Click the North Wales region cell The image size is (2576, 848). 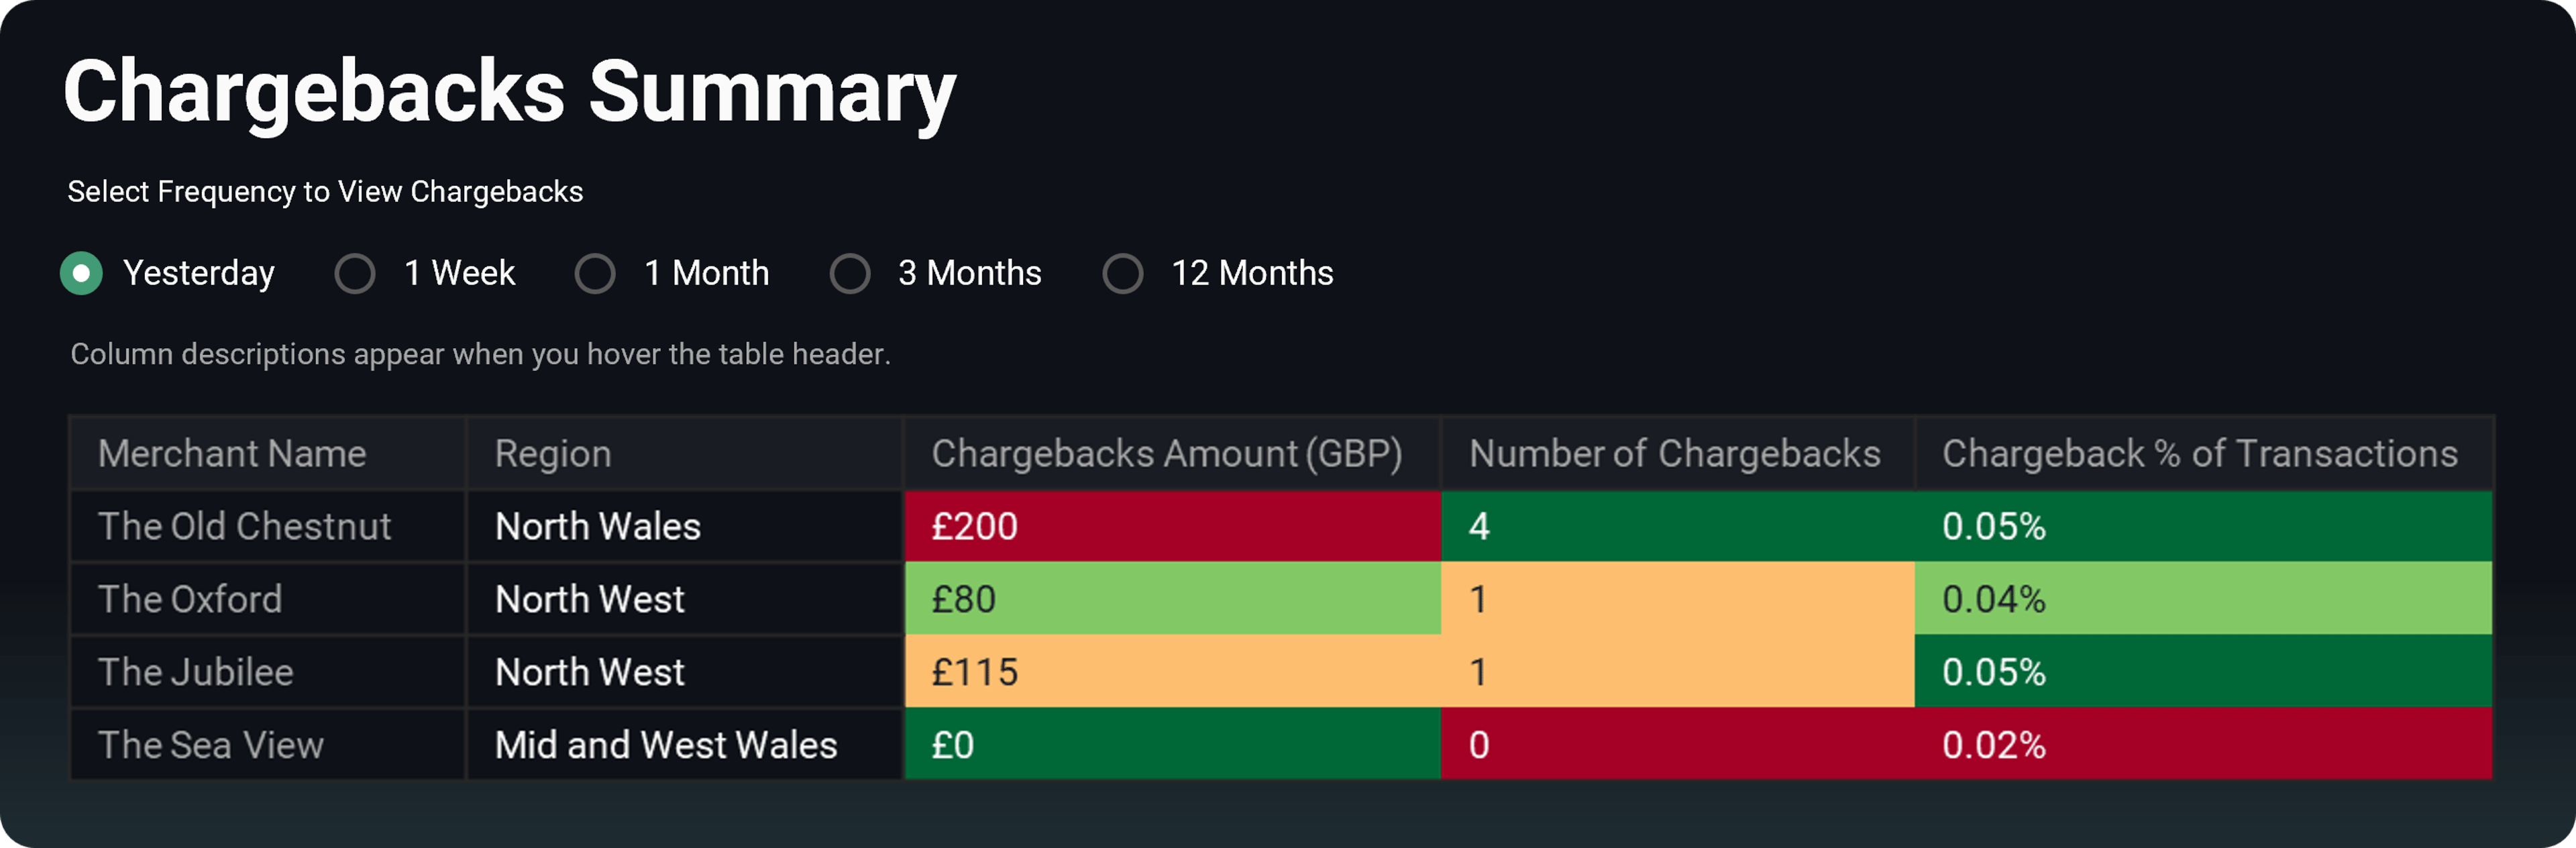598,526
